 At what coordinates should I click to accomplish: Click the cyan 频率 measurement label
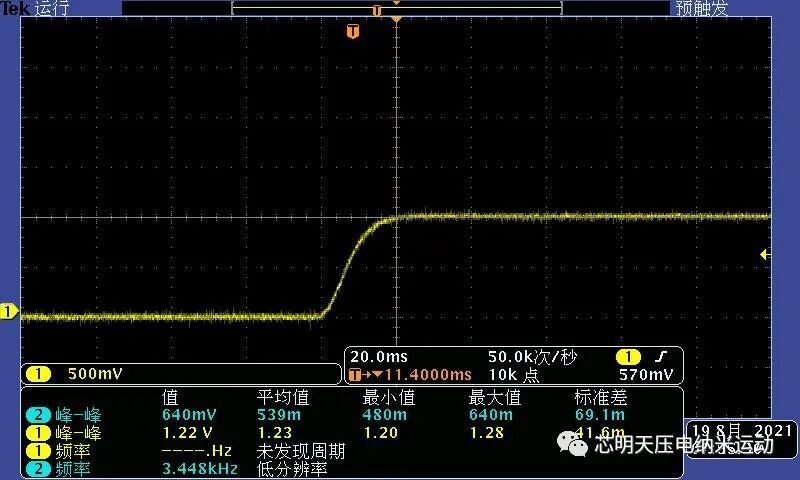[72, 469]
